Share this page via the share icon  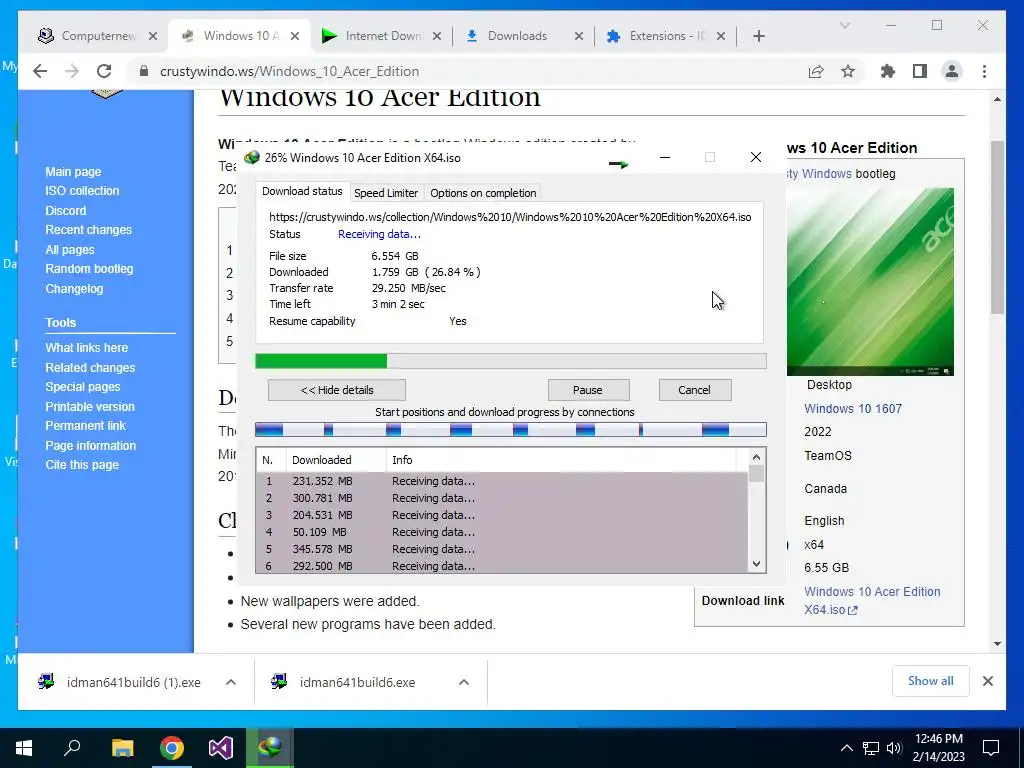[x=816, y=71]
